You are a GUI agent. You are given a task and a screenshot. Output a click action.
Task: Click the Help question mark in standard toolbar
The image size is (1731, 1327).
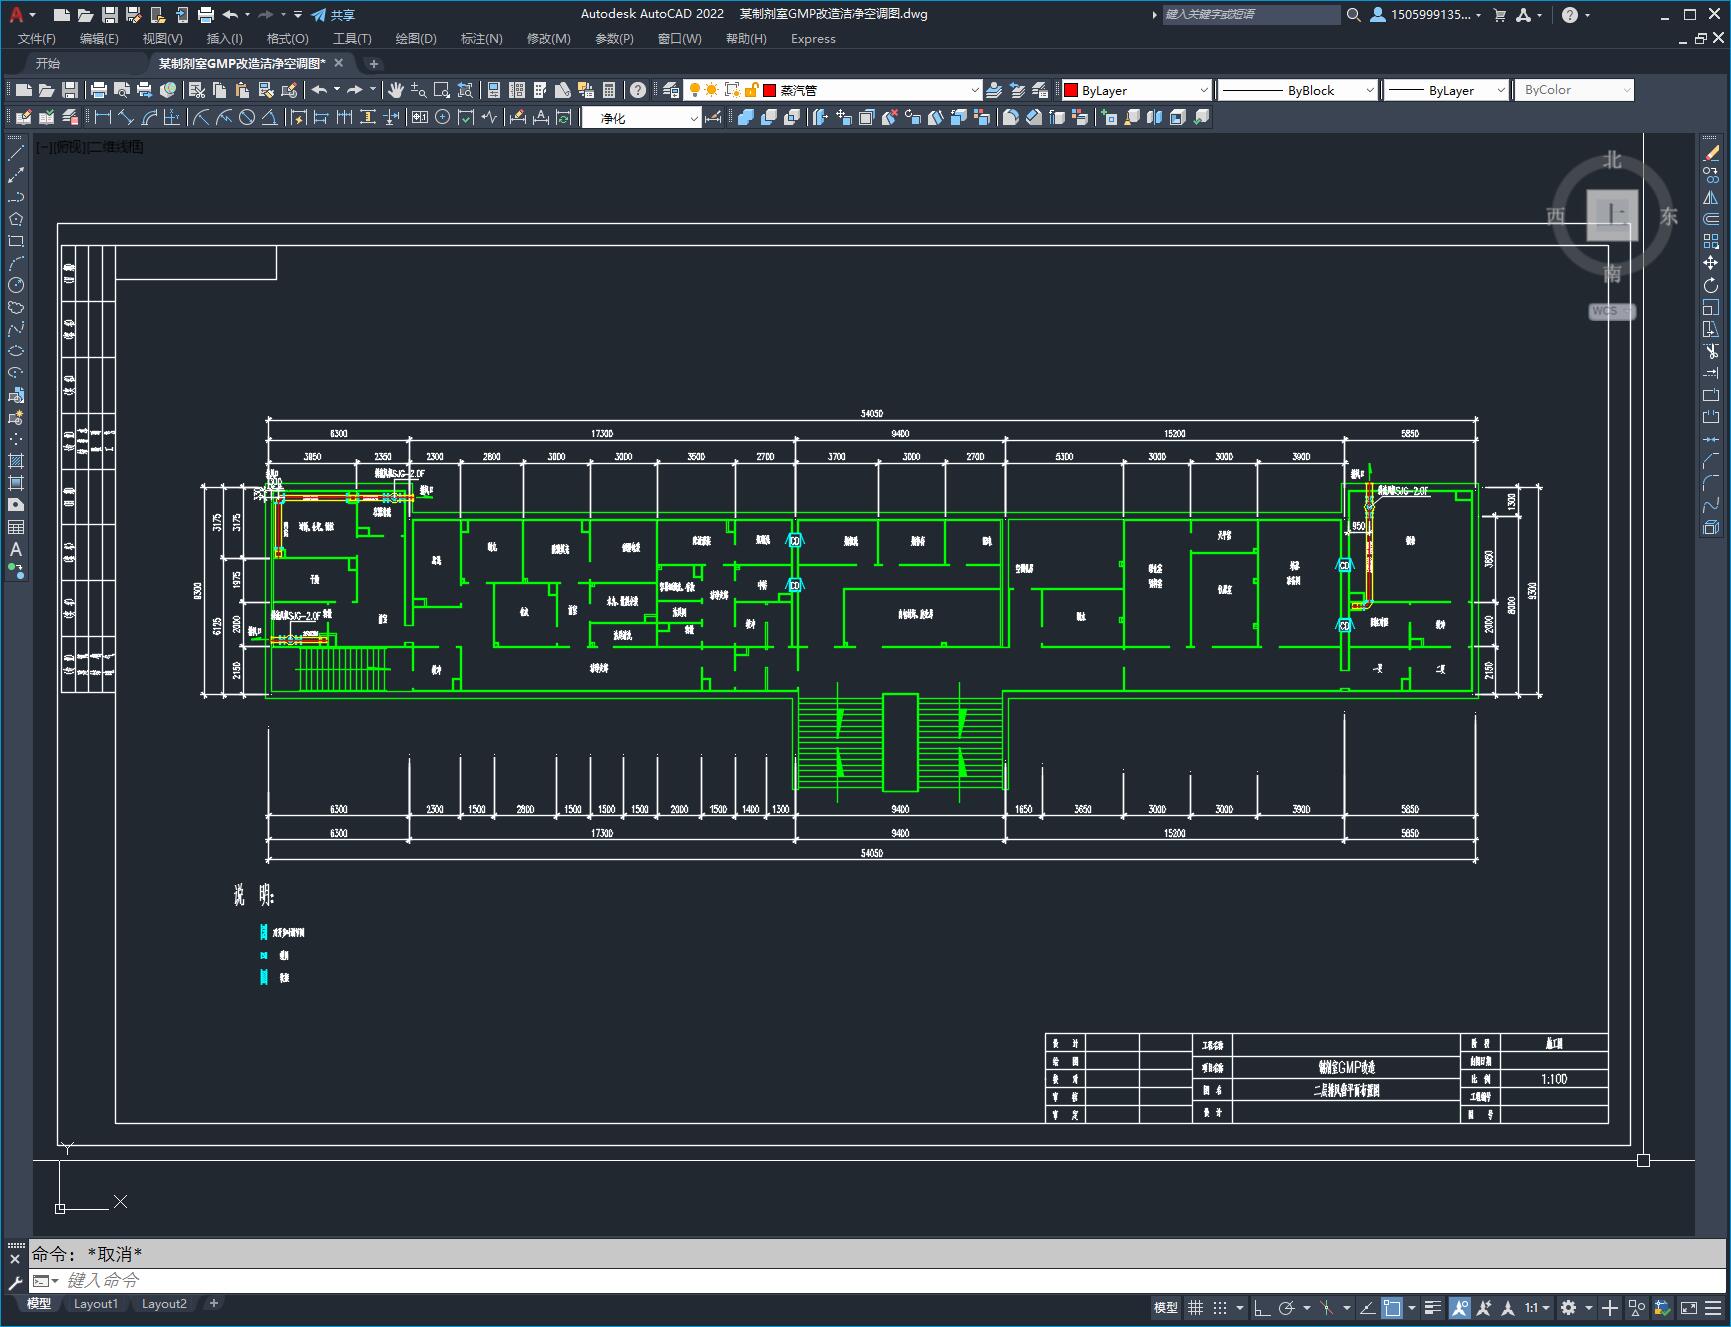[638, 90]
